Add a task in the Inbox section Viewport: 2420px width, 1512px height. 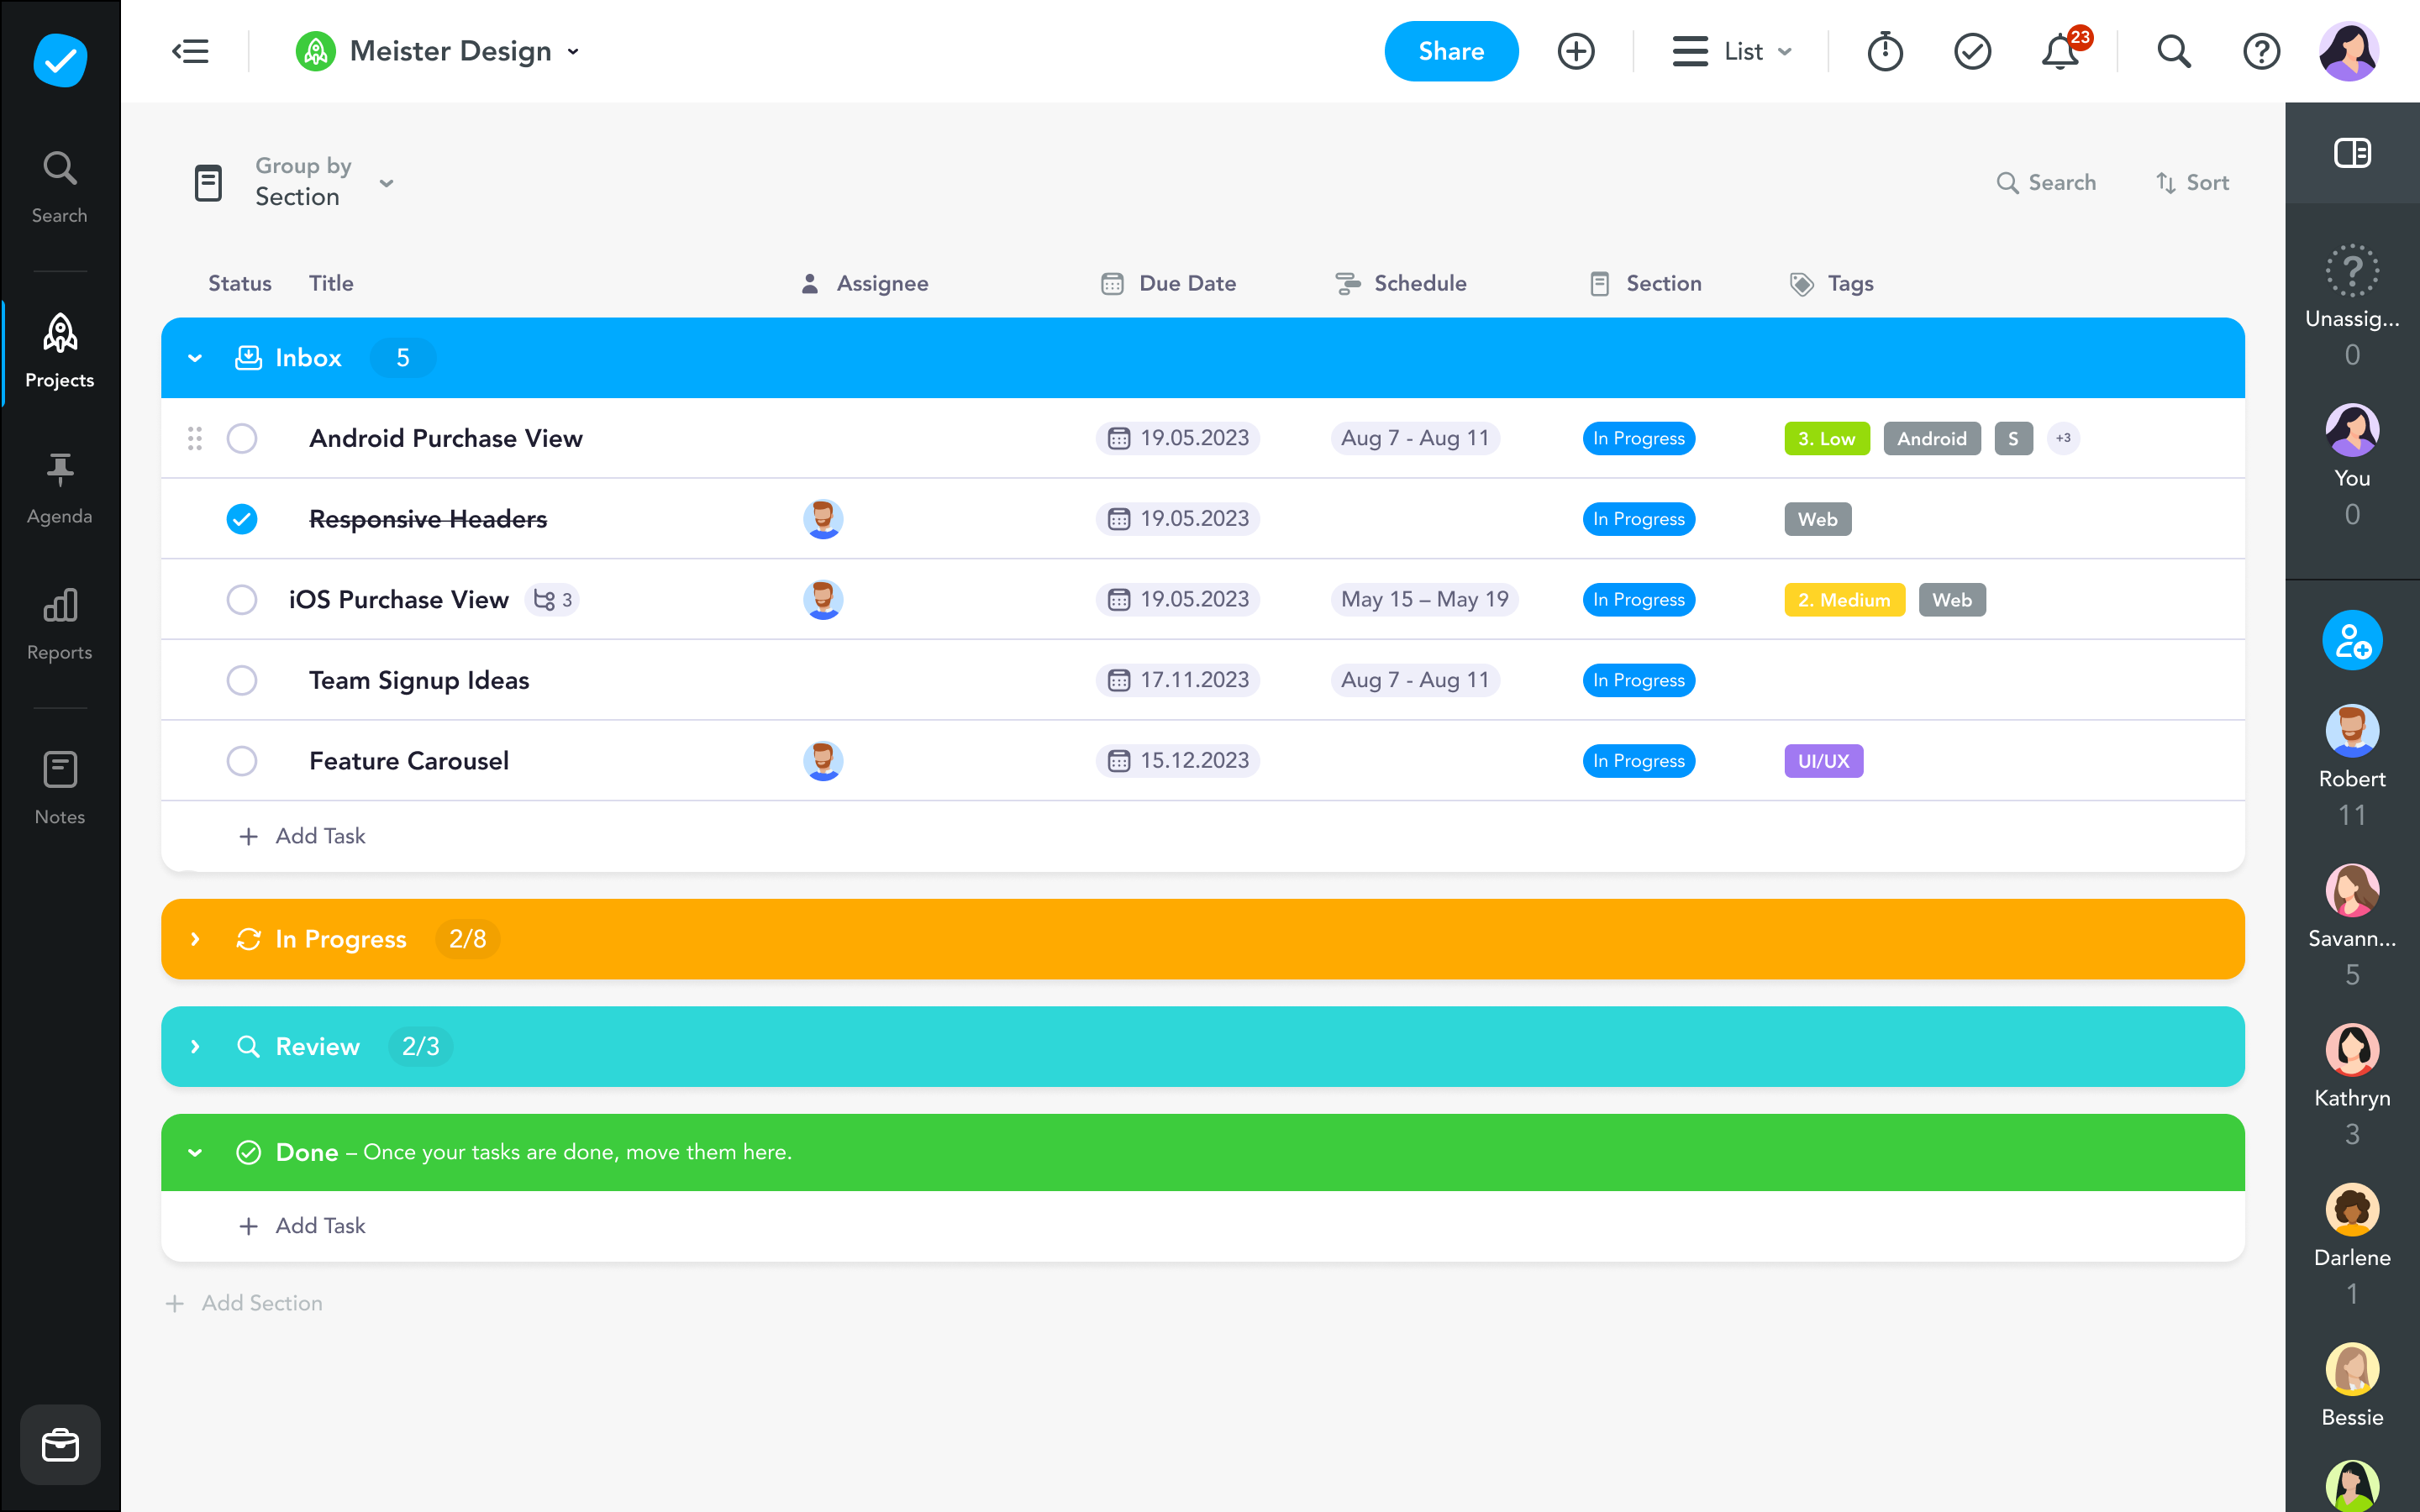(303, 836)
